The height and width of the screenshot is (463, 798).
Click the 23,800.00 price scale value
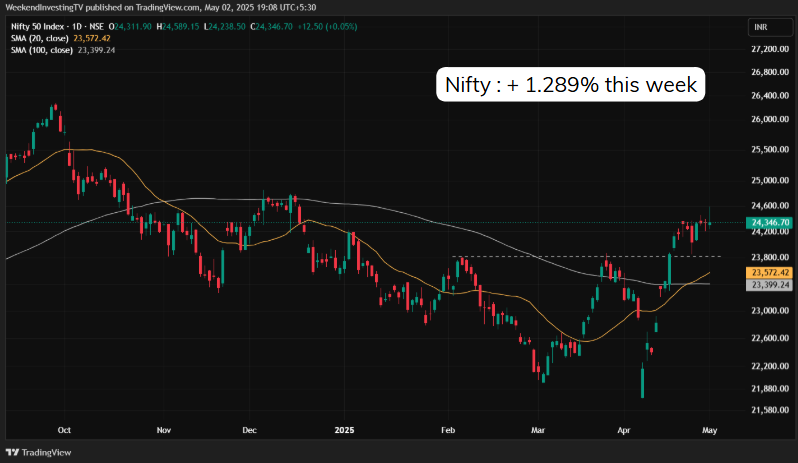pyautogui.click(x=770, y=257)
